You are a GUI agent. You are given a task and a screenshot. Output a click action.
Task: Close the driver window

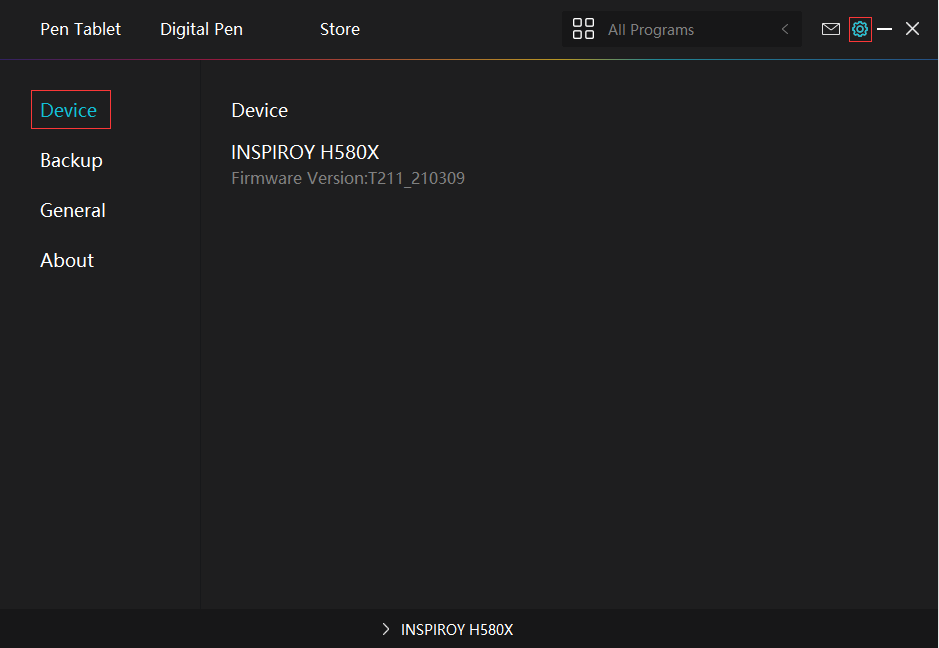pos(912,29)
